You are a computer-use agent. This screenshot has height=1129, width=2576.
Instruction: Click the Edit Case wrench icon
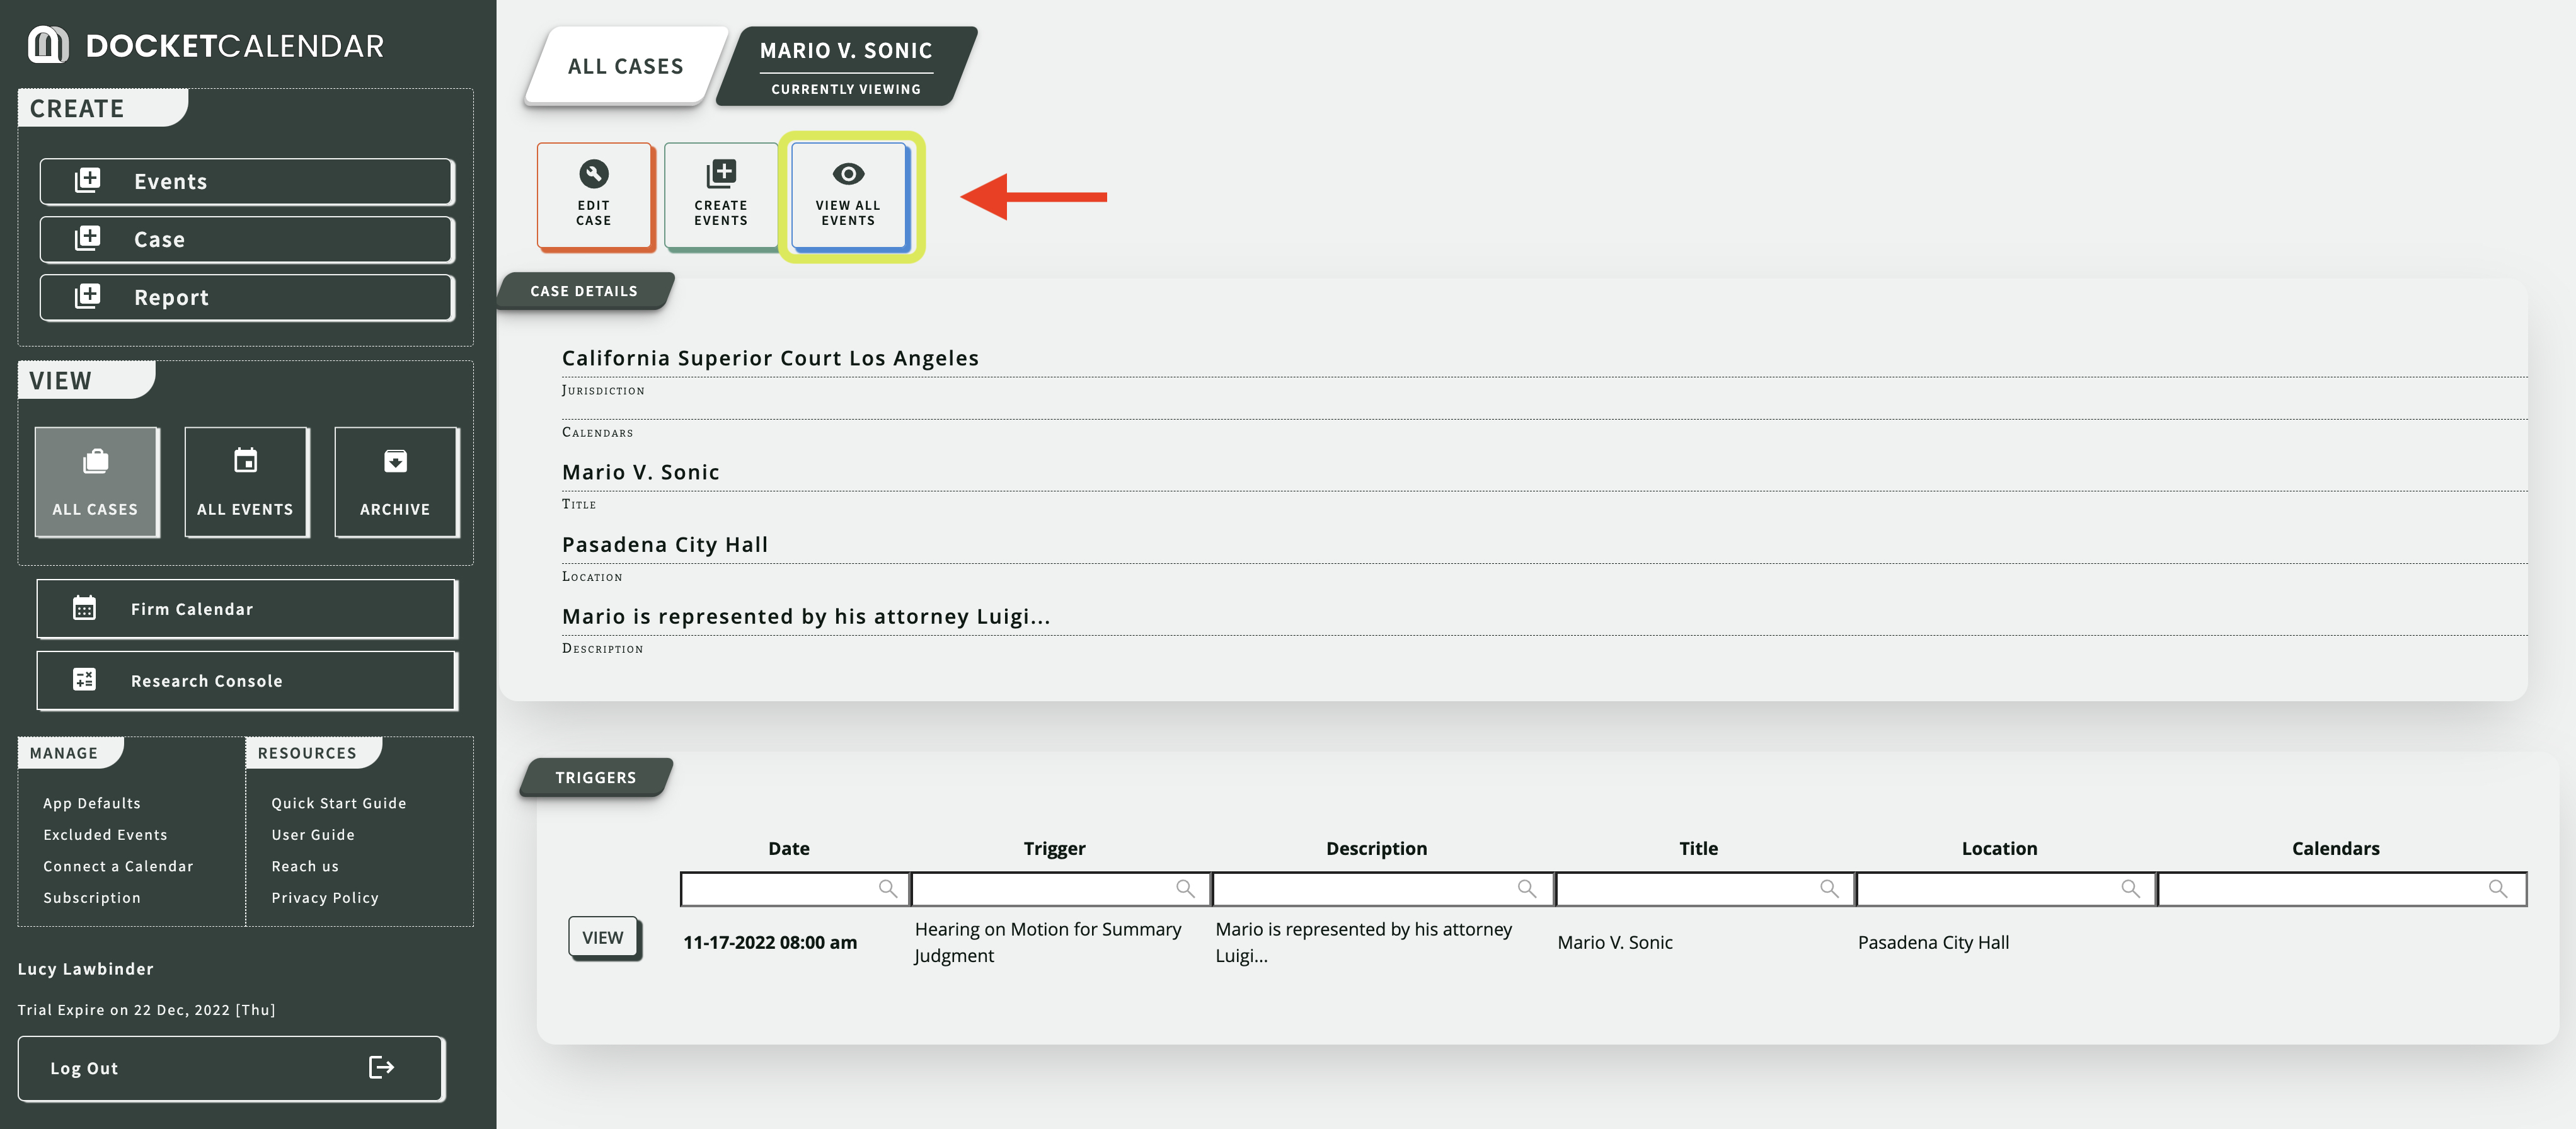coord(593,174)
